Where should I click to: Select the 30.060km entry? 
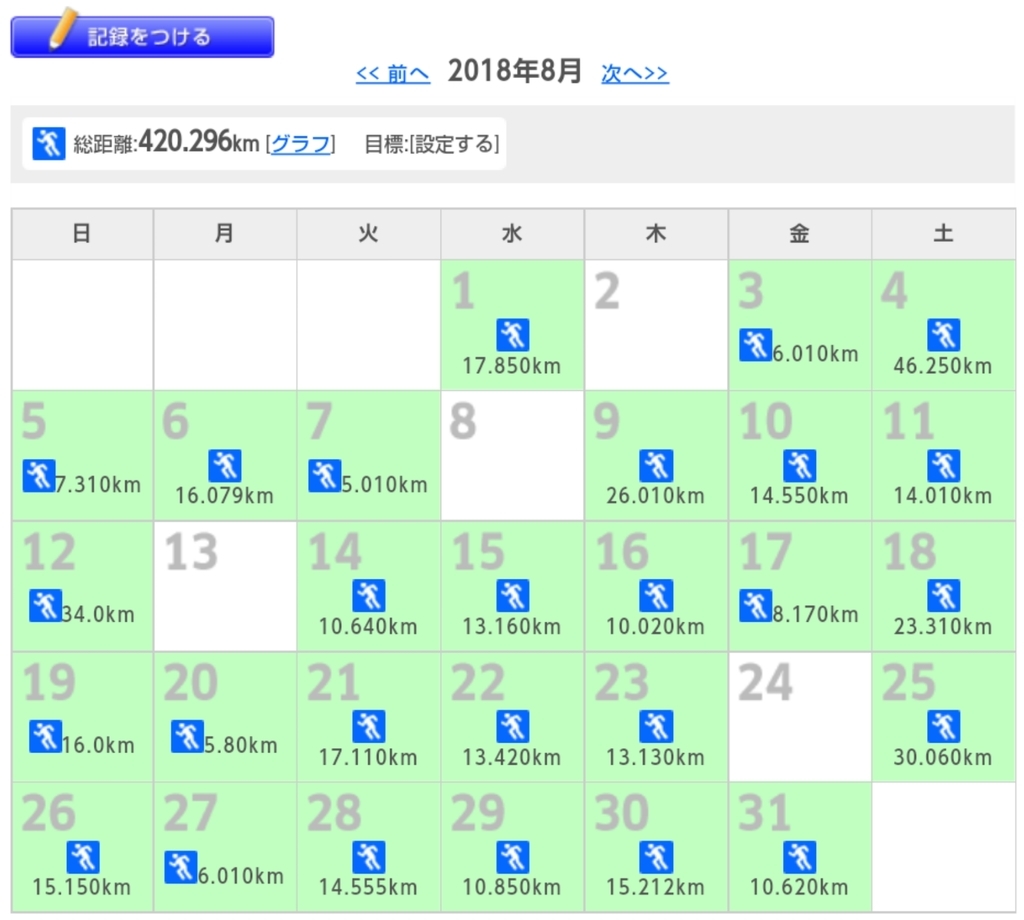pyautogui.click(x=943, y=757)
